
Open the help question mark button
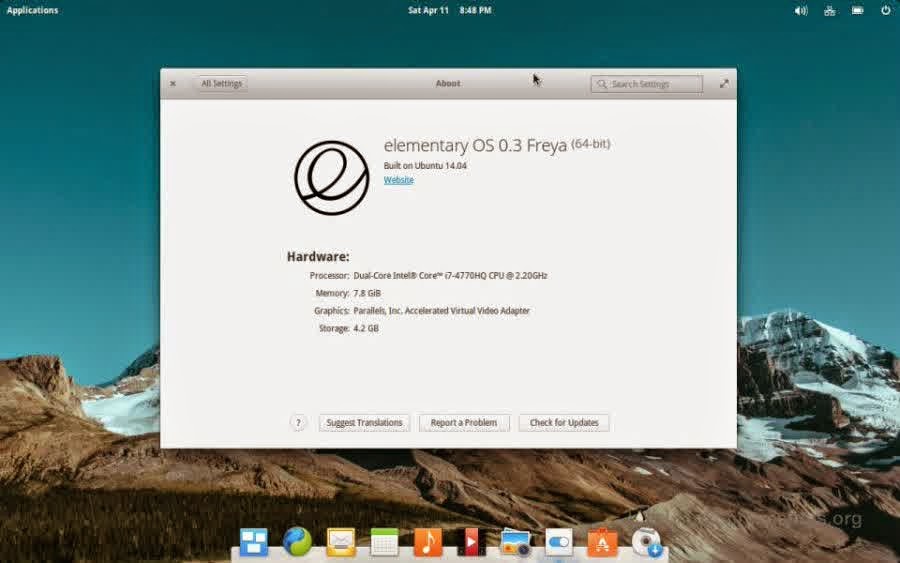point(298,423)
